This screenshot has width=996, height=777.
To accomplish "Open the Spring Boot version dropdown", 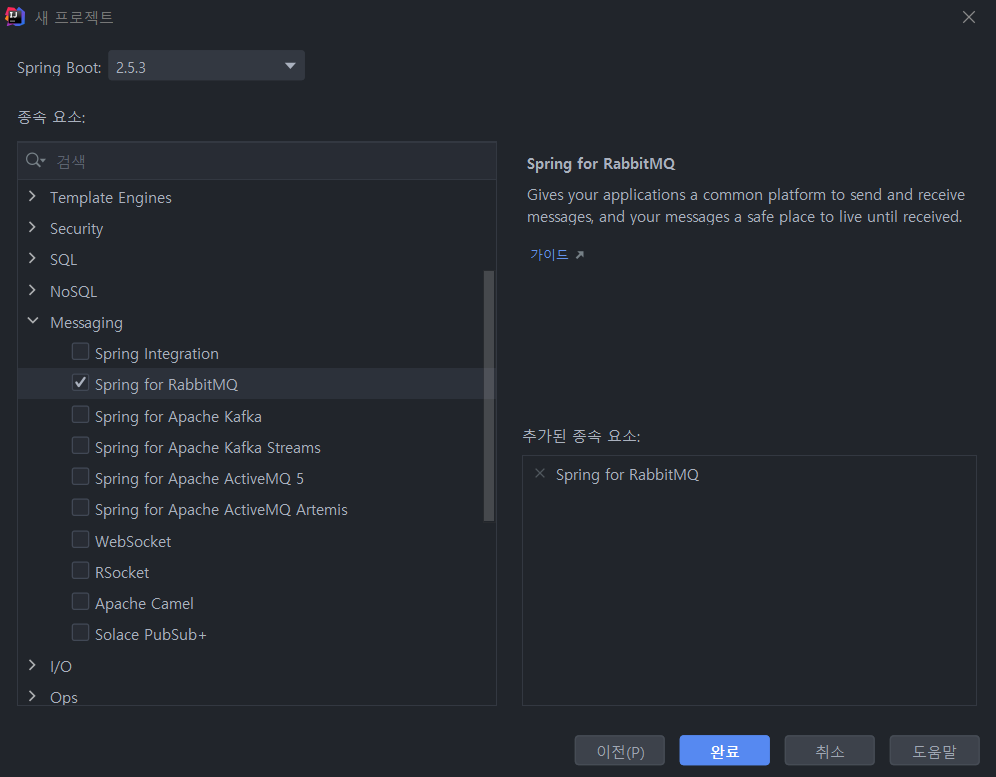I will (x=206, y=66).
